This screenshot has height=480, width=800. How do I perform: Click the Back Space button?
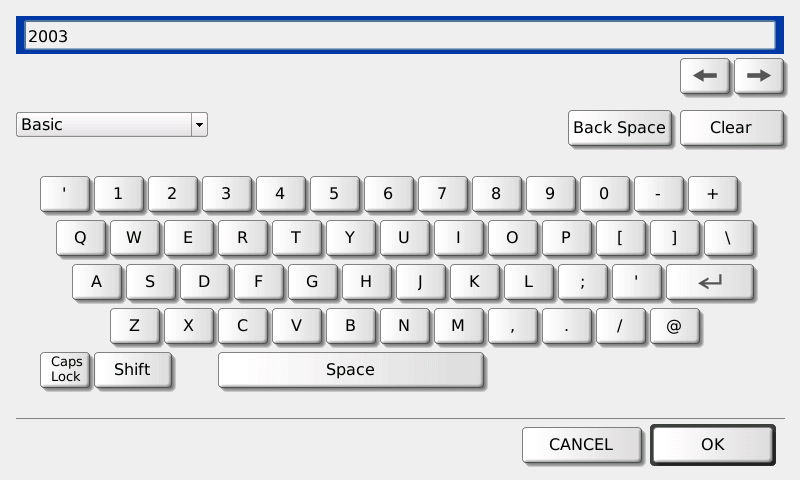pos(619,128)
